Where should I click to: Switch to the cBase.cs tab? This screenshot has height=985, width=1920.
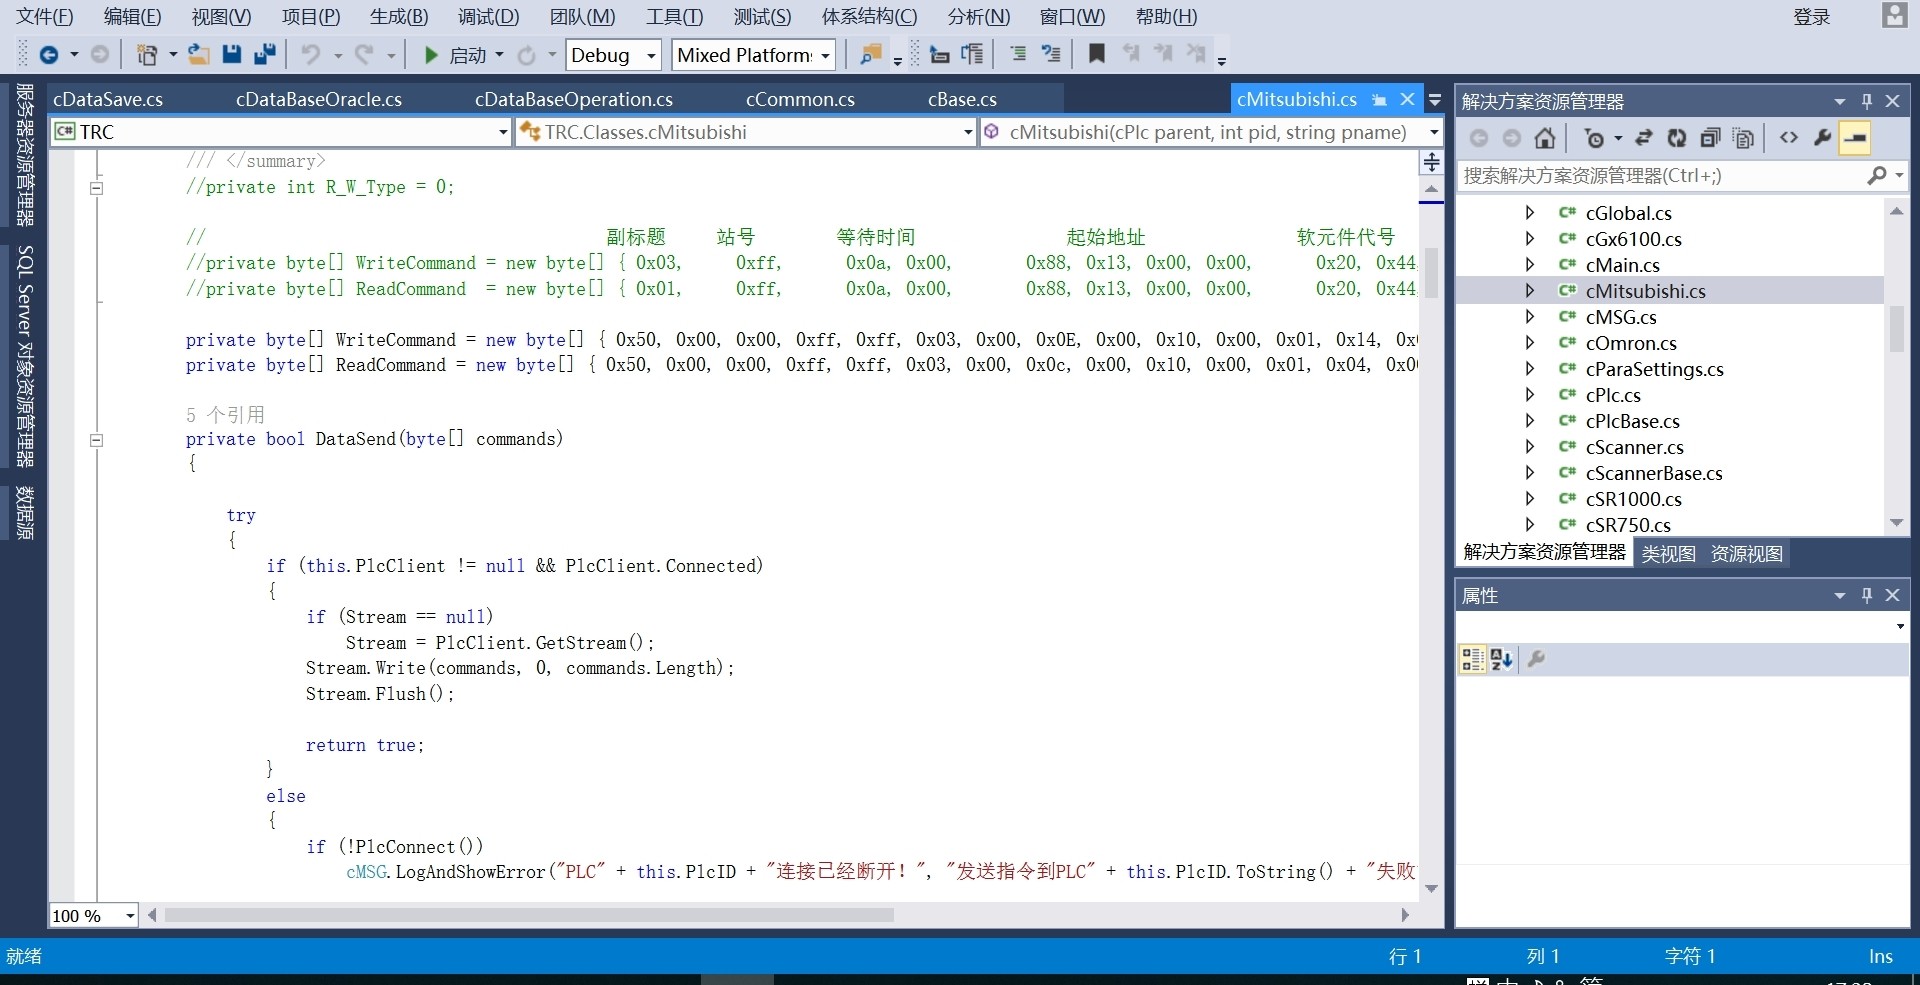pyautogui.click(x=962, y=99)
